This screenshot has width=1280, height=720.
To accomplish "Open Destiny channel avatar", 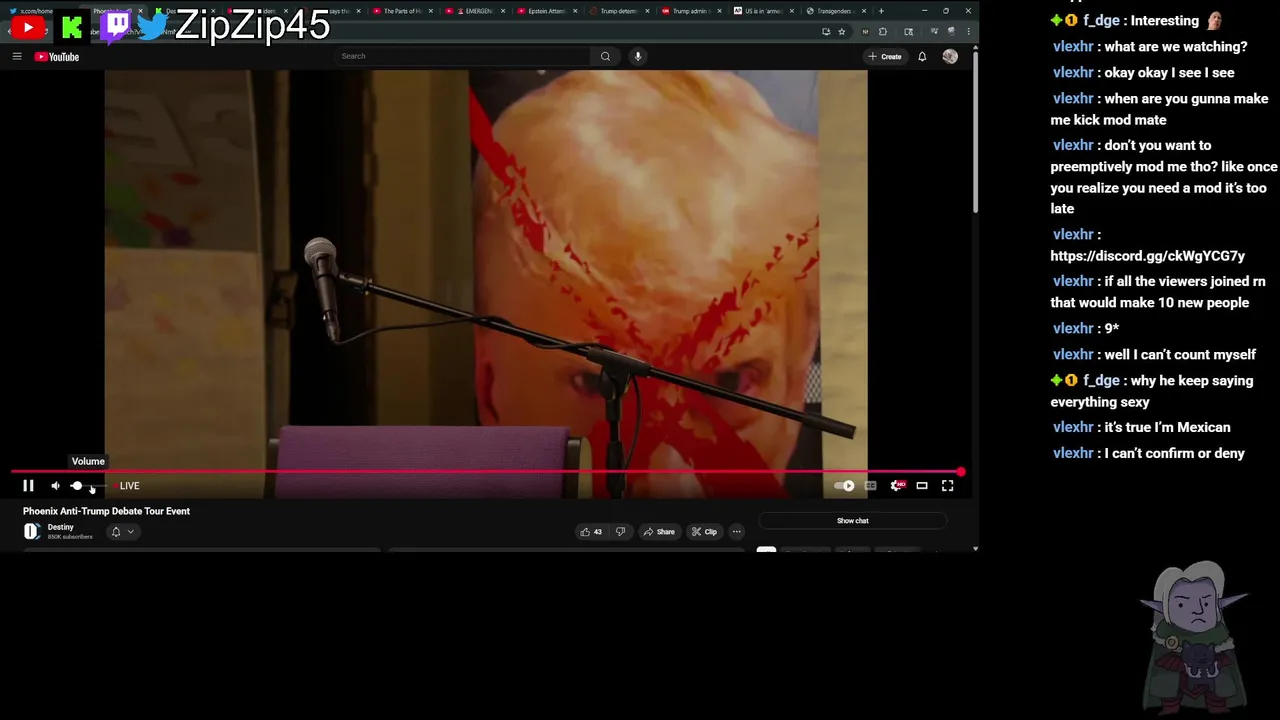I will (32, 532).
